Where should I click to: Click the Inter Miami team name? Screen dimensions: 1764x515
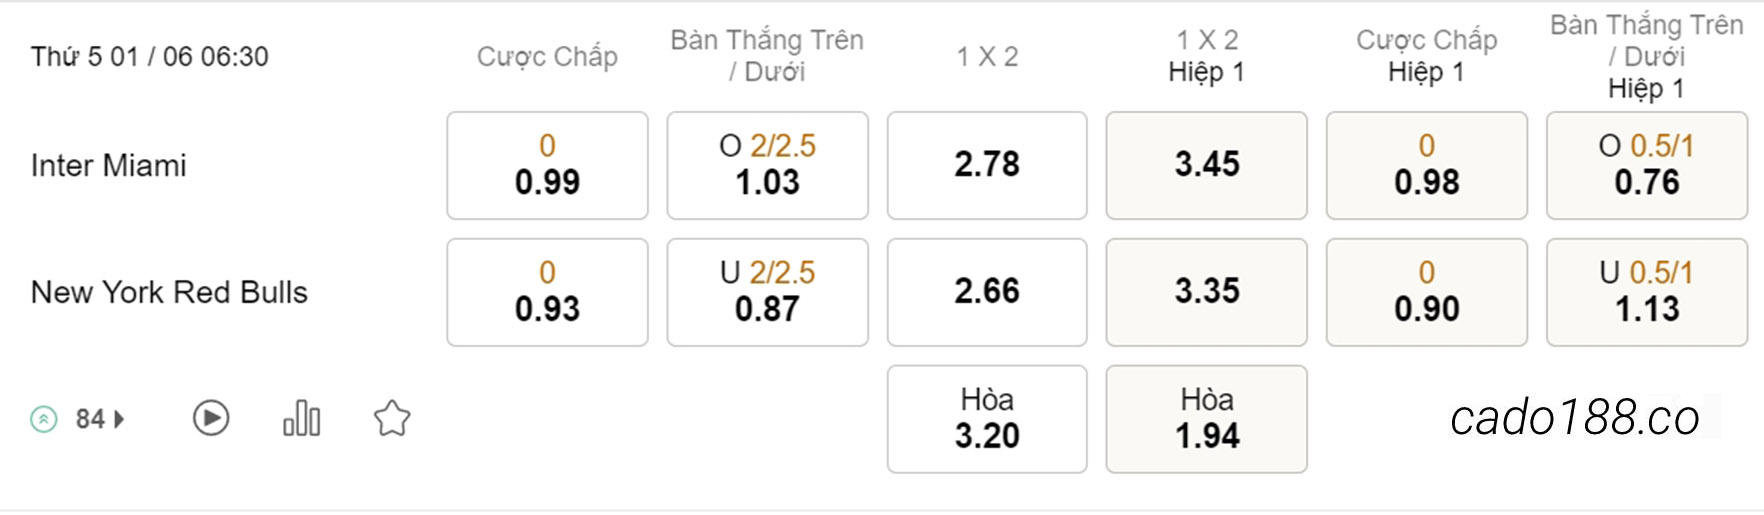pos(109,165)
